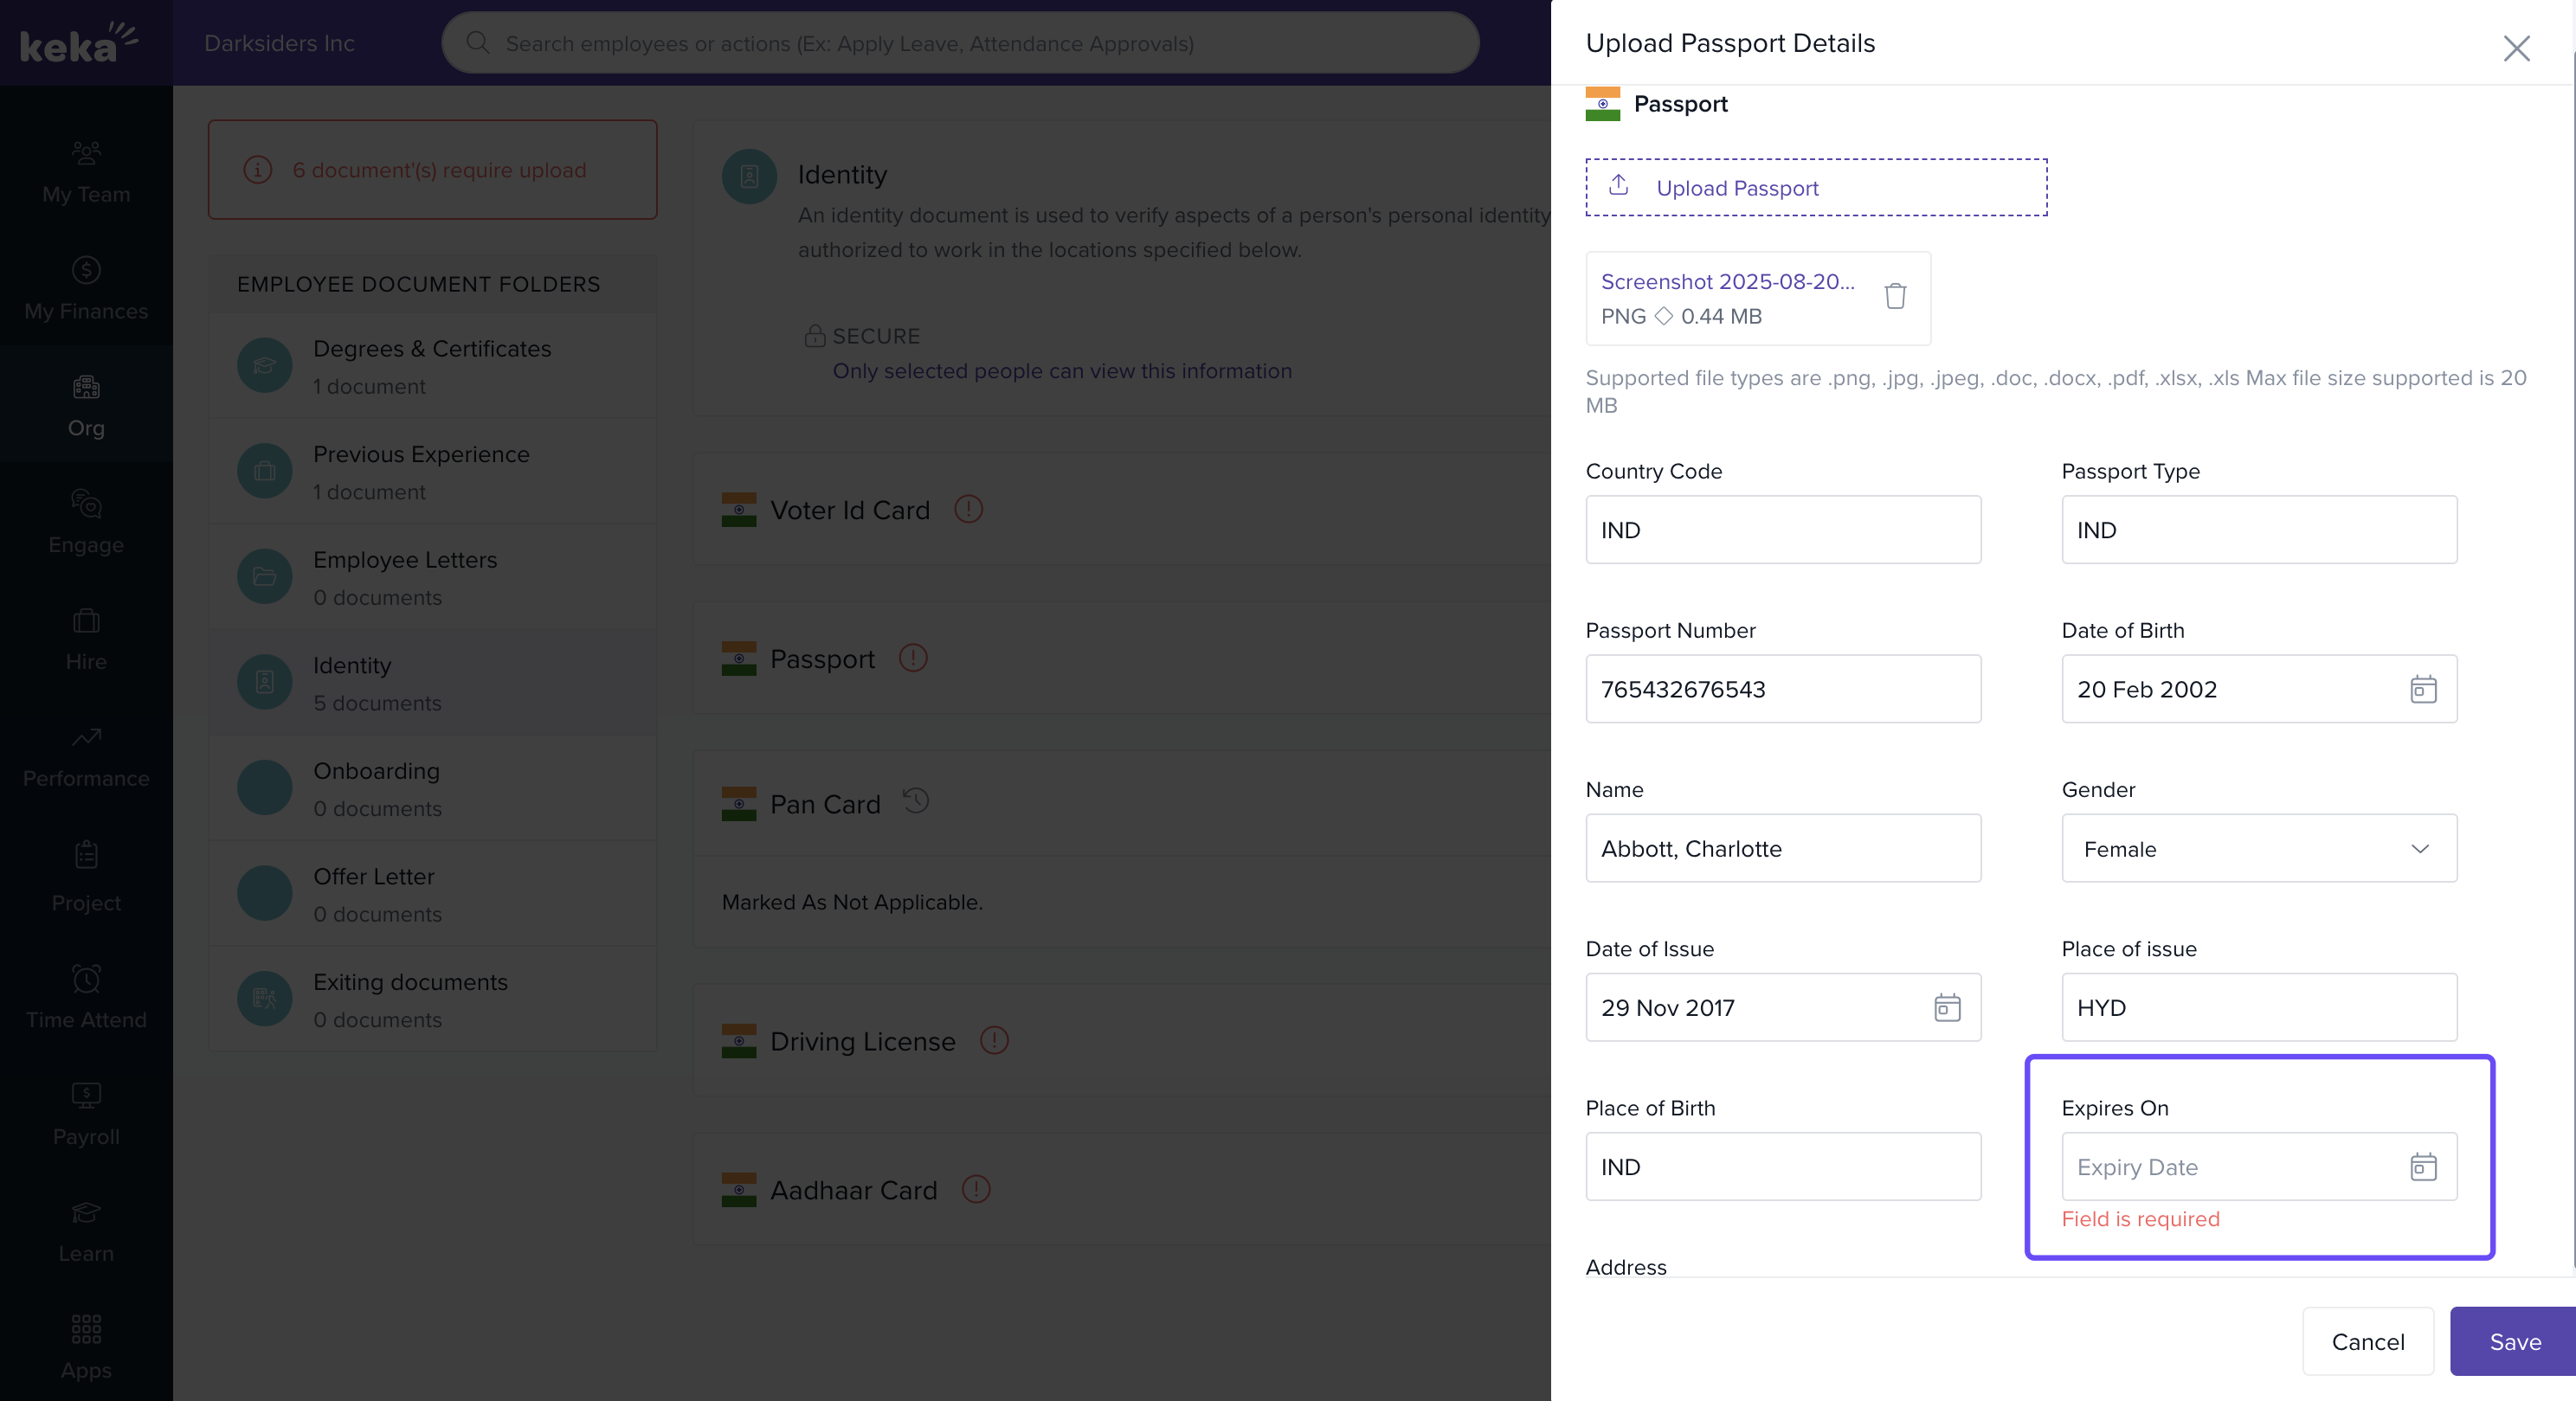Delete the uploaded Screenshot PNG file
The width and height of the screenshot is (2576, 1401).
click(x=1895, y=296)
